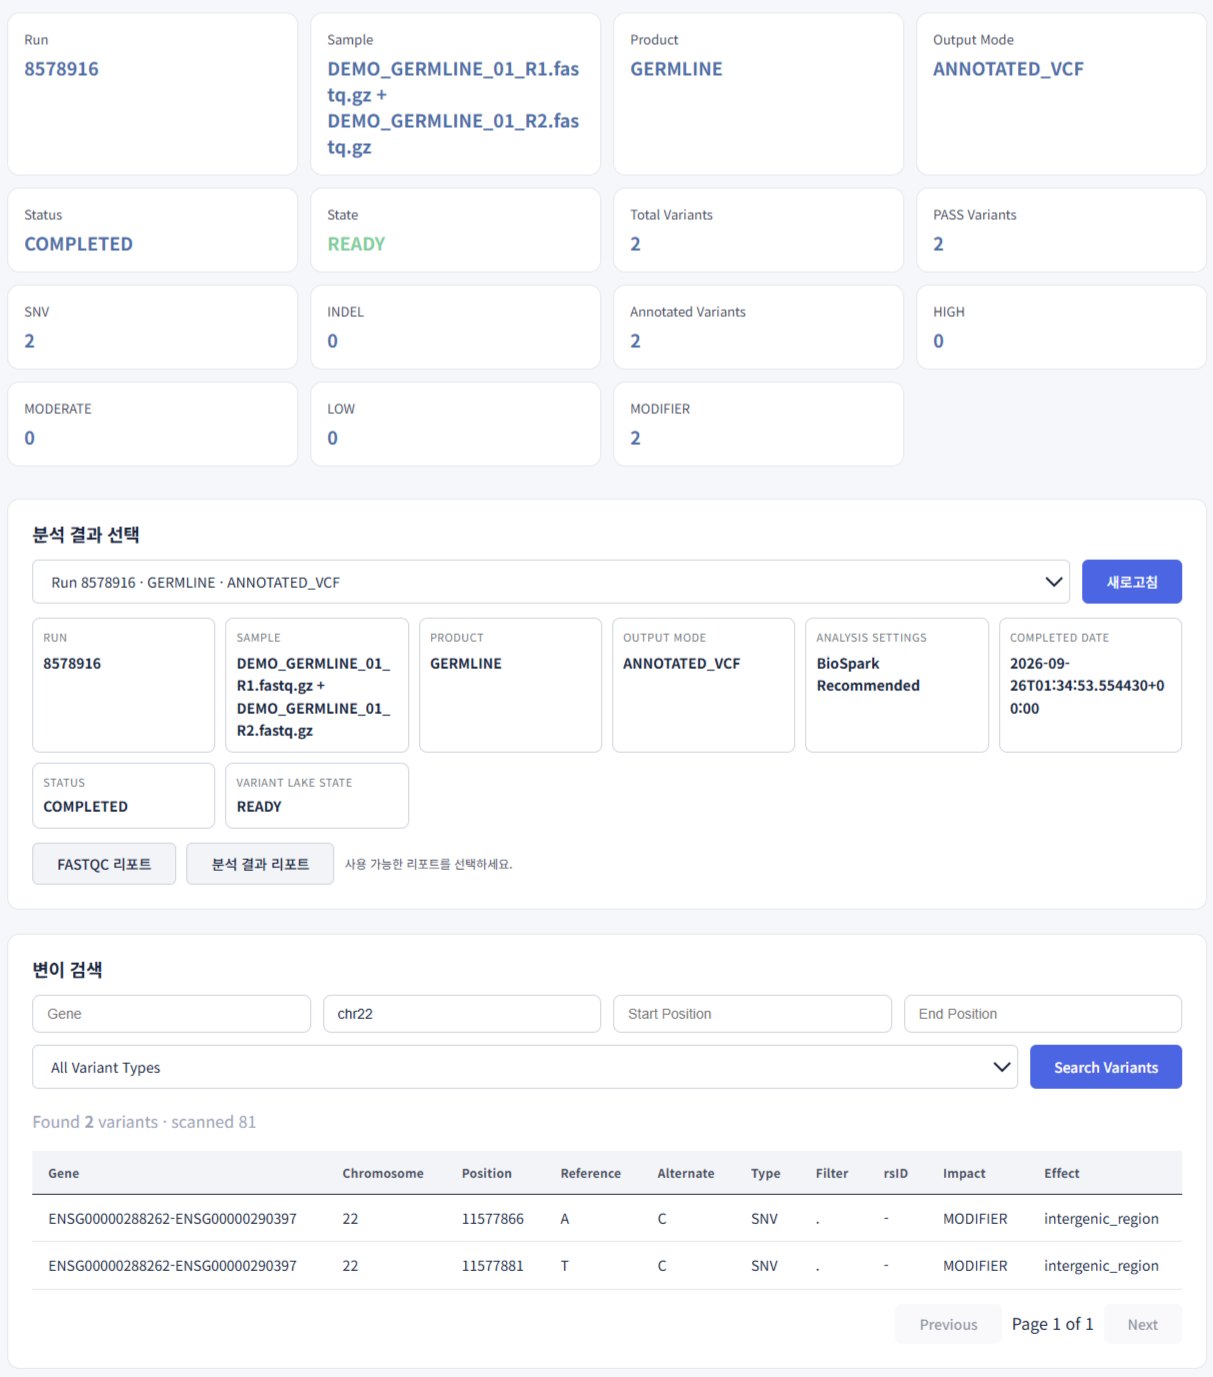Click the Position column header
The height and width of the screenshot is (1377, 1213).
click(486, 1173)
